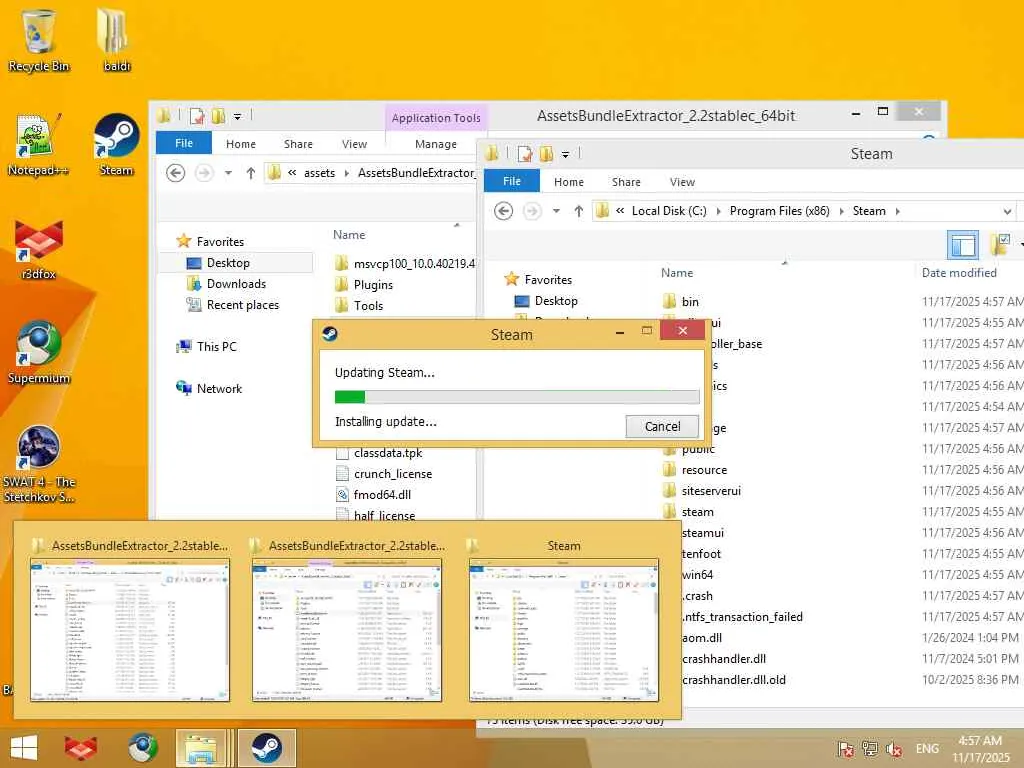Open File tab in Steam explorer
Screen dimensions: 1024x768
pyautogui.click(x=512, y=181)
